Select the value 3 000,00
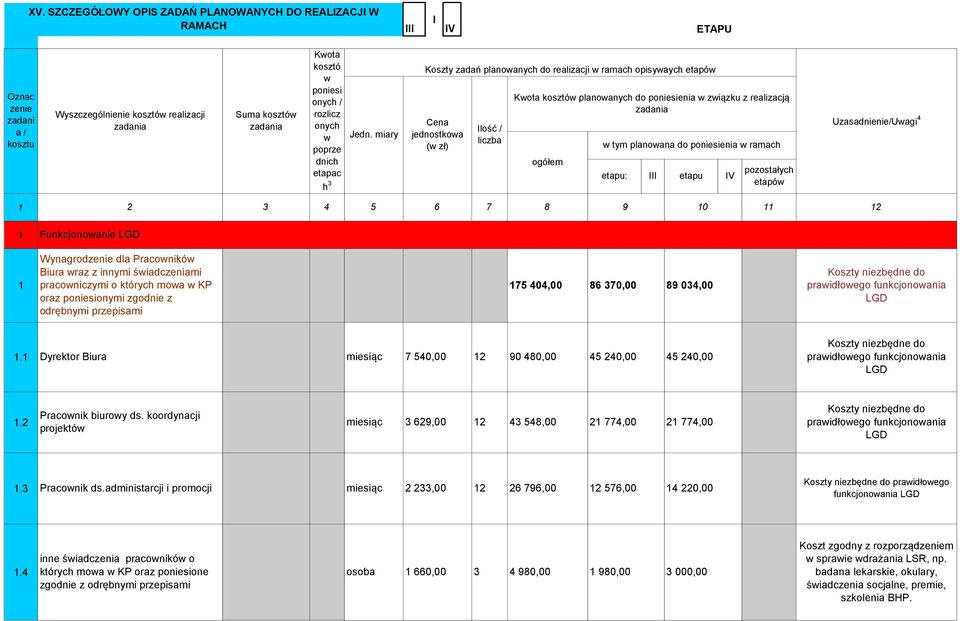Image resolution: width=960 pixels, height=621 pixels. (x=686, y=571)
